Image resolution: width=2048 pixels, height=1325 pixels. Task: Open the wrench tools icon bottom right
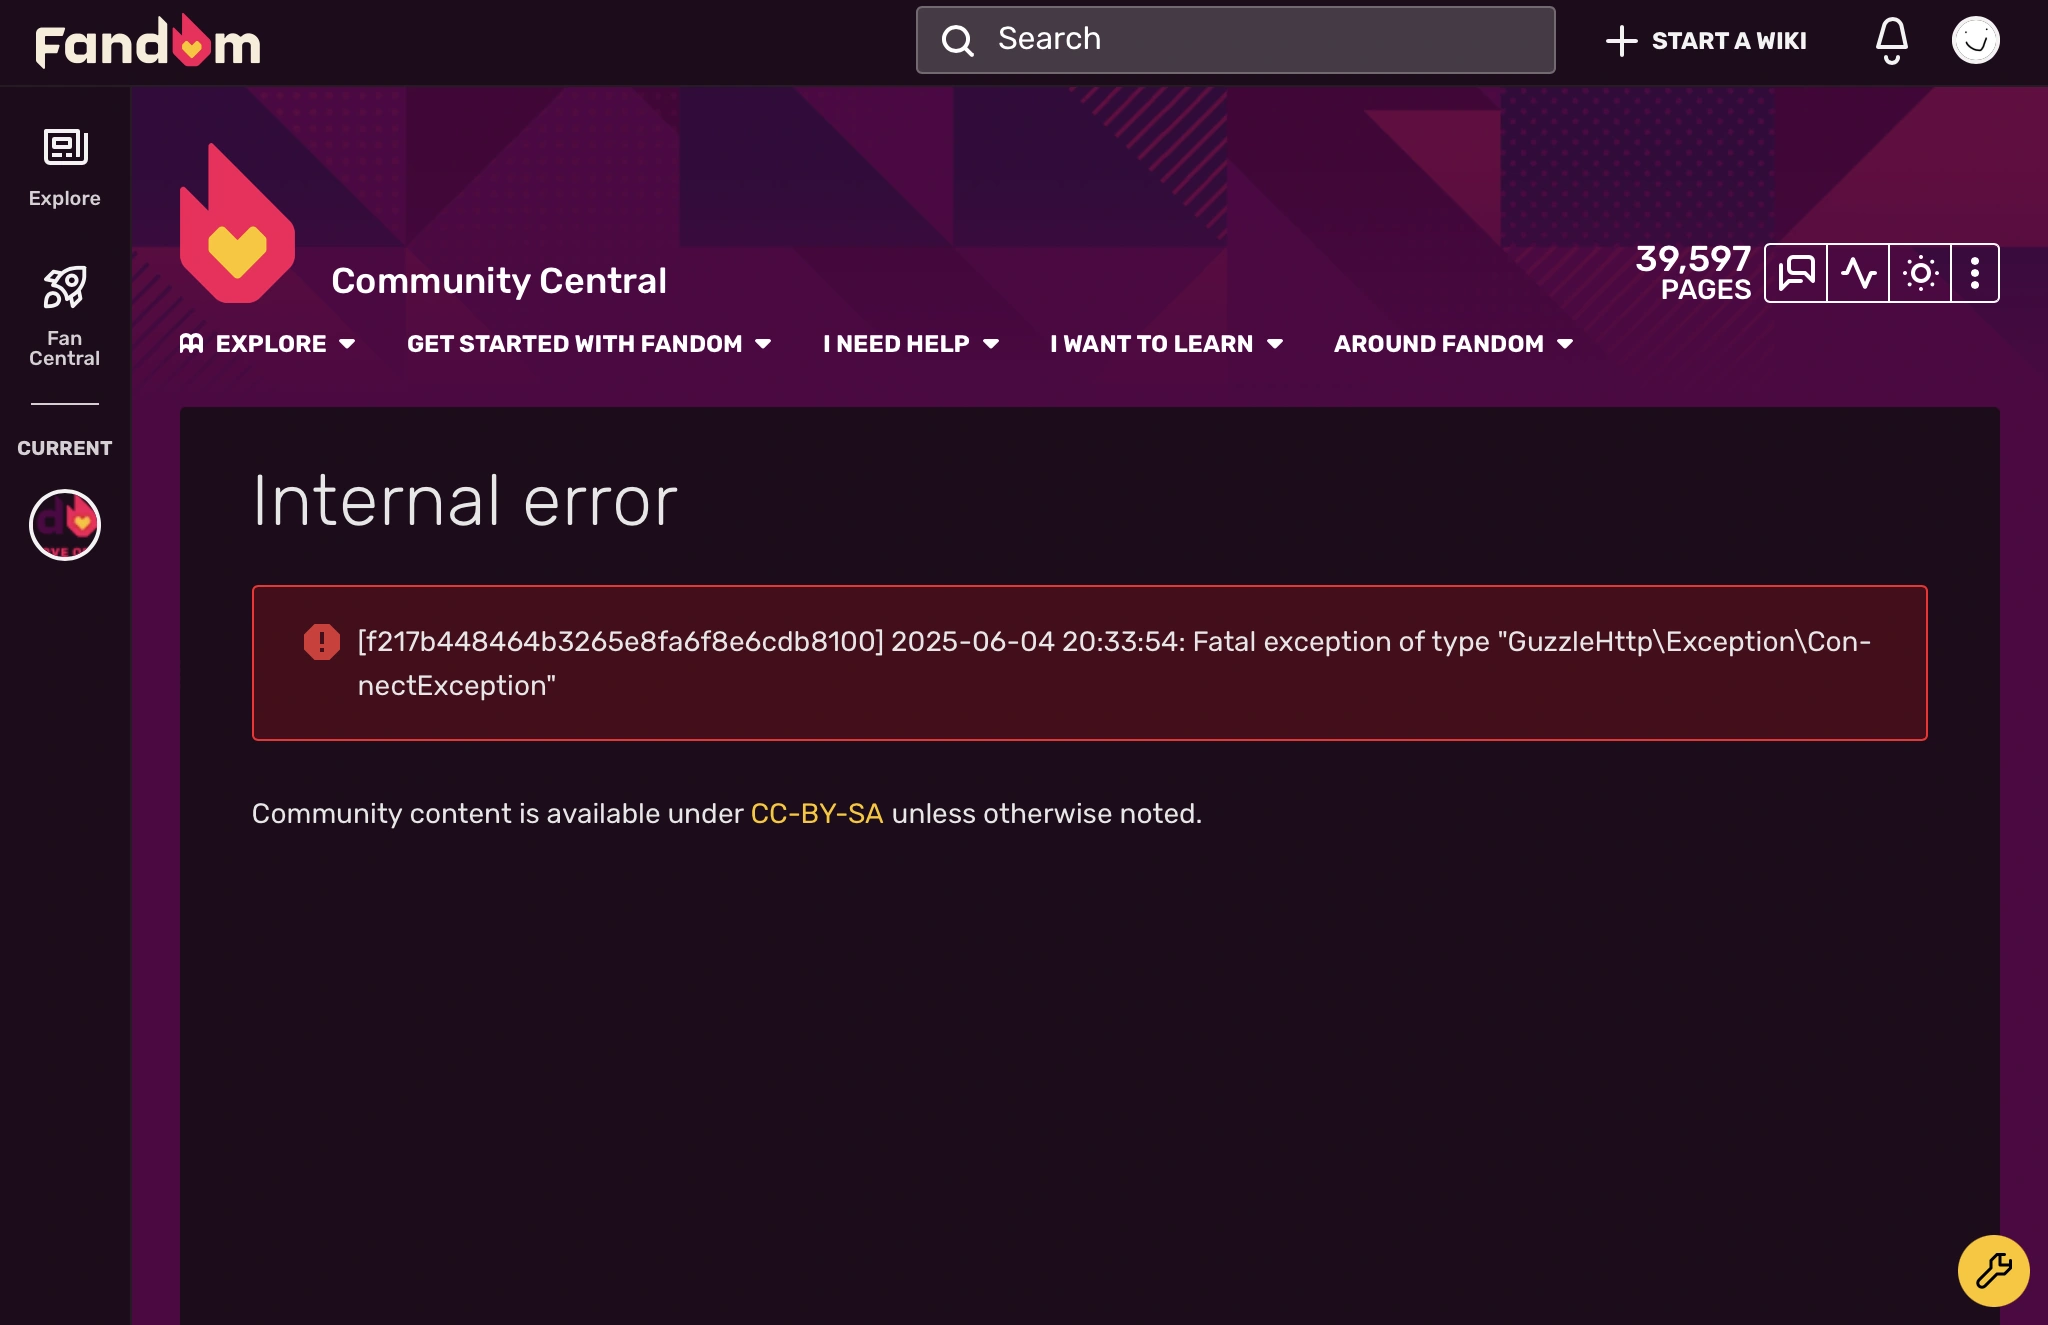coord(1993,1271)
